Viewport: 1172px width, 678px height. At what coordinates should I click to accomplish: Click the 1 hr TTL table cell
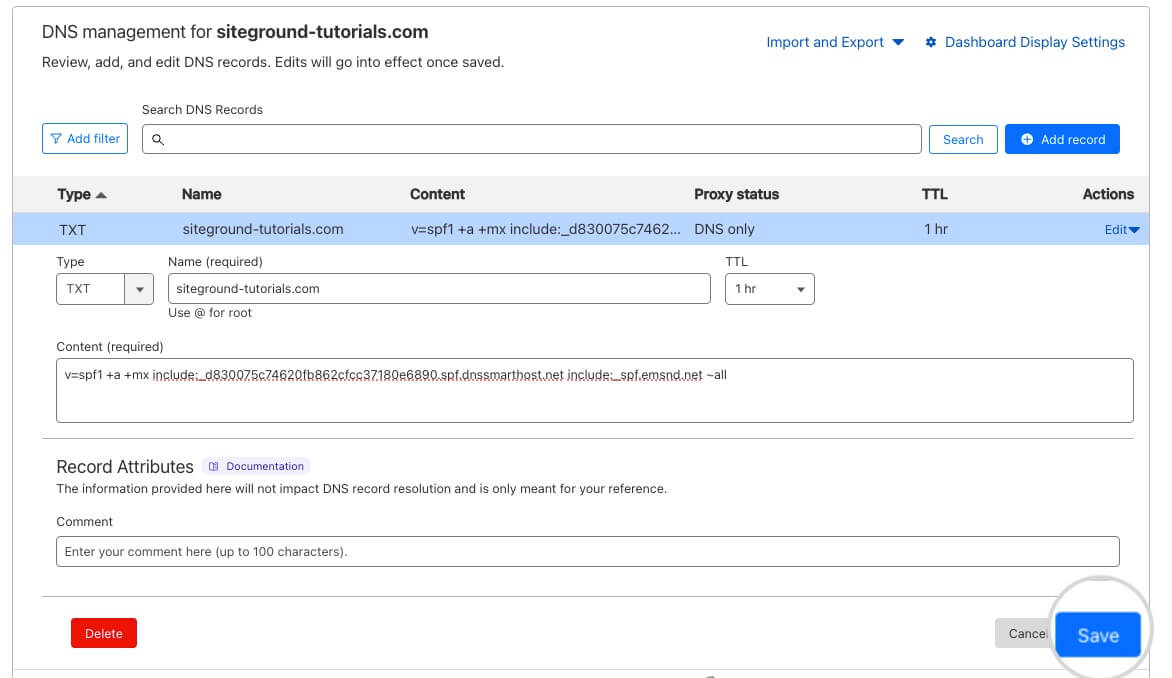point(936,229)
